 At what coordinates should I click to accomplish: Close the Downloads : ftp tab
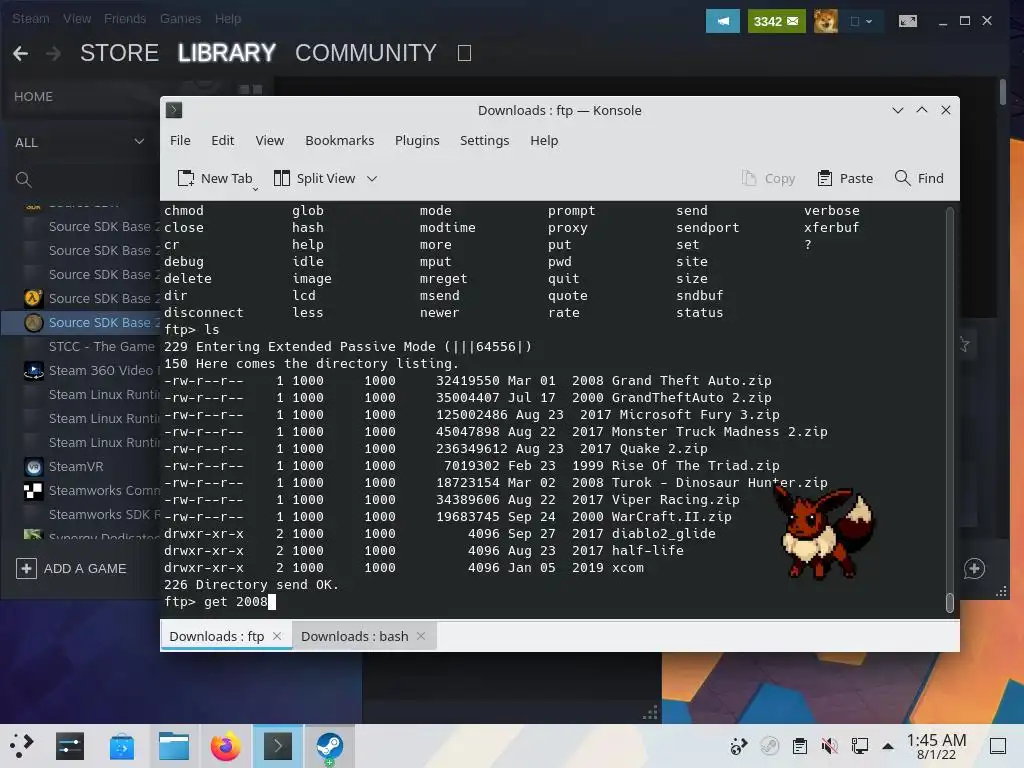[277, 636]
